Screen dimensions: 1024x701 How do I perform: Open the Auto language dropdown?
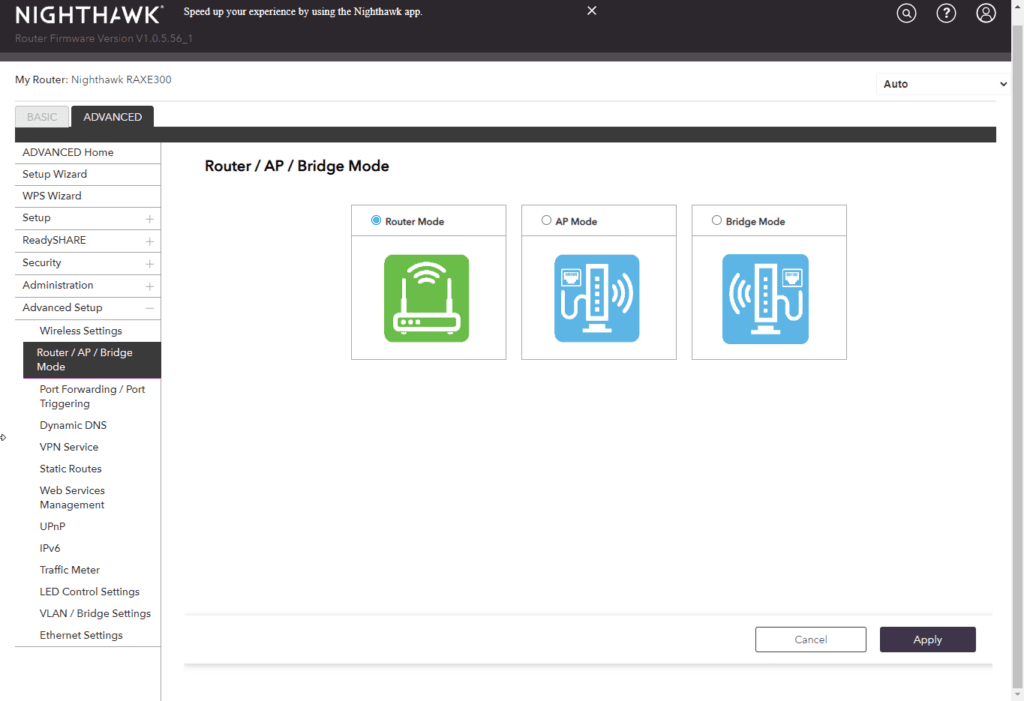point(944,84)
